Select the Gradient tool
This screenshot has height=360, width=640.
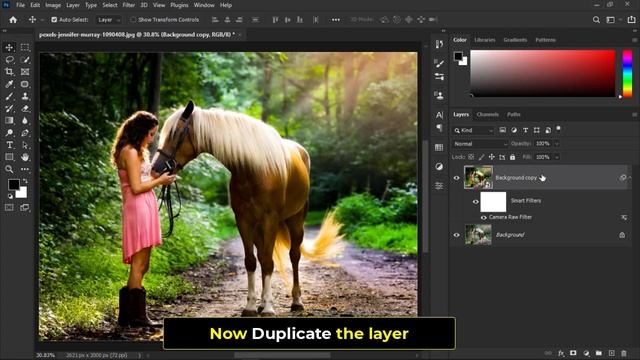pyautogui.click(x=9, y=120)
